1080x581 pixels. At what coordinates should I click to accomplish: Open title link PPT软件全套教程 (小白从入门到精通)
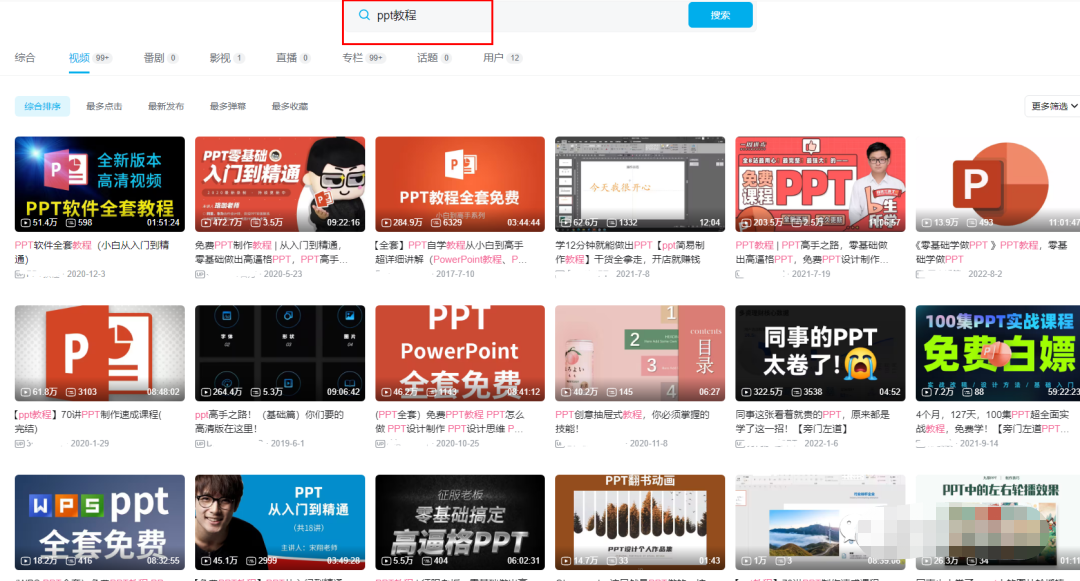click(x=92, y=252)
